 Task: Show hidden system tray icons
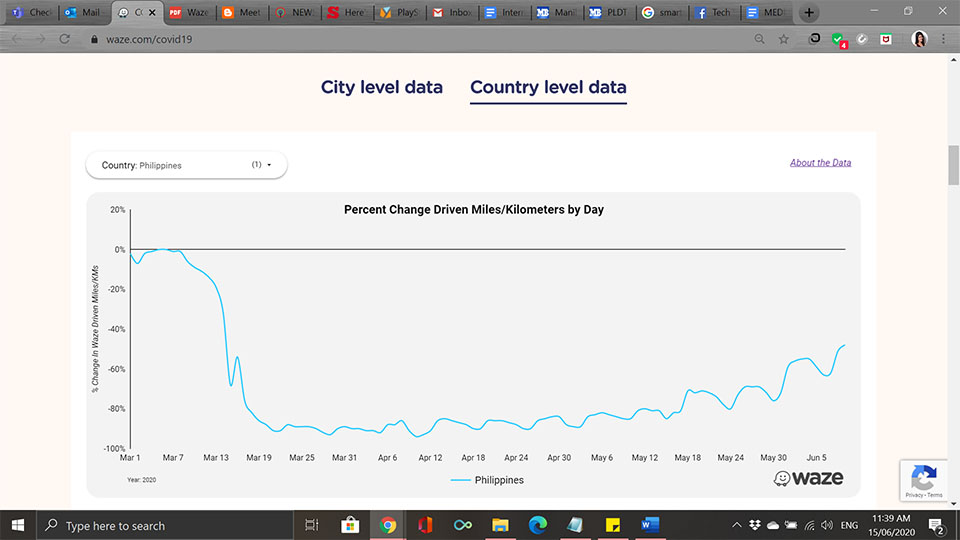tap(736, 525)
